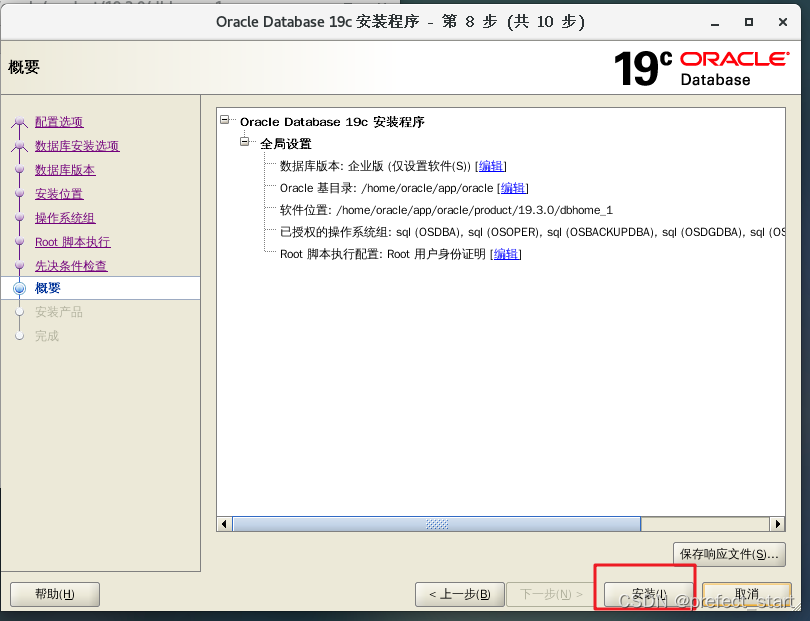Collapse the Oracle Database 19c 安装程序 tree node

click(225, 120)
